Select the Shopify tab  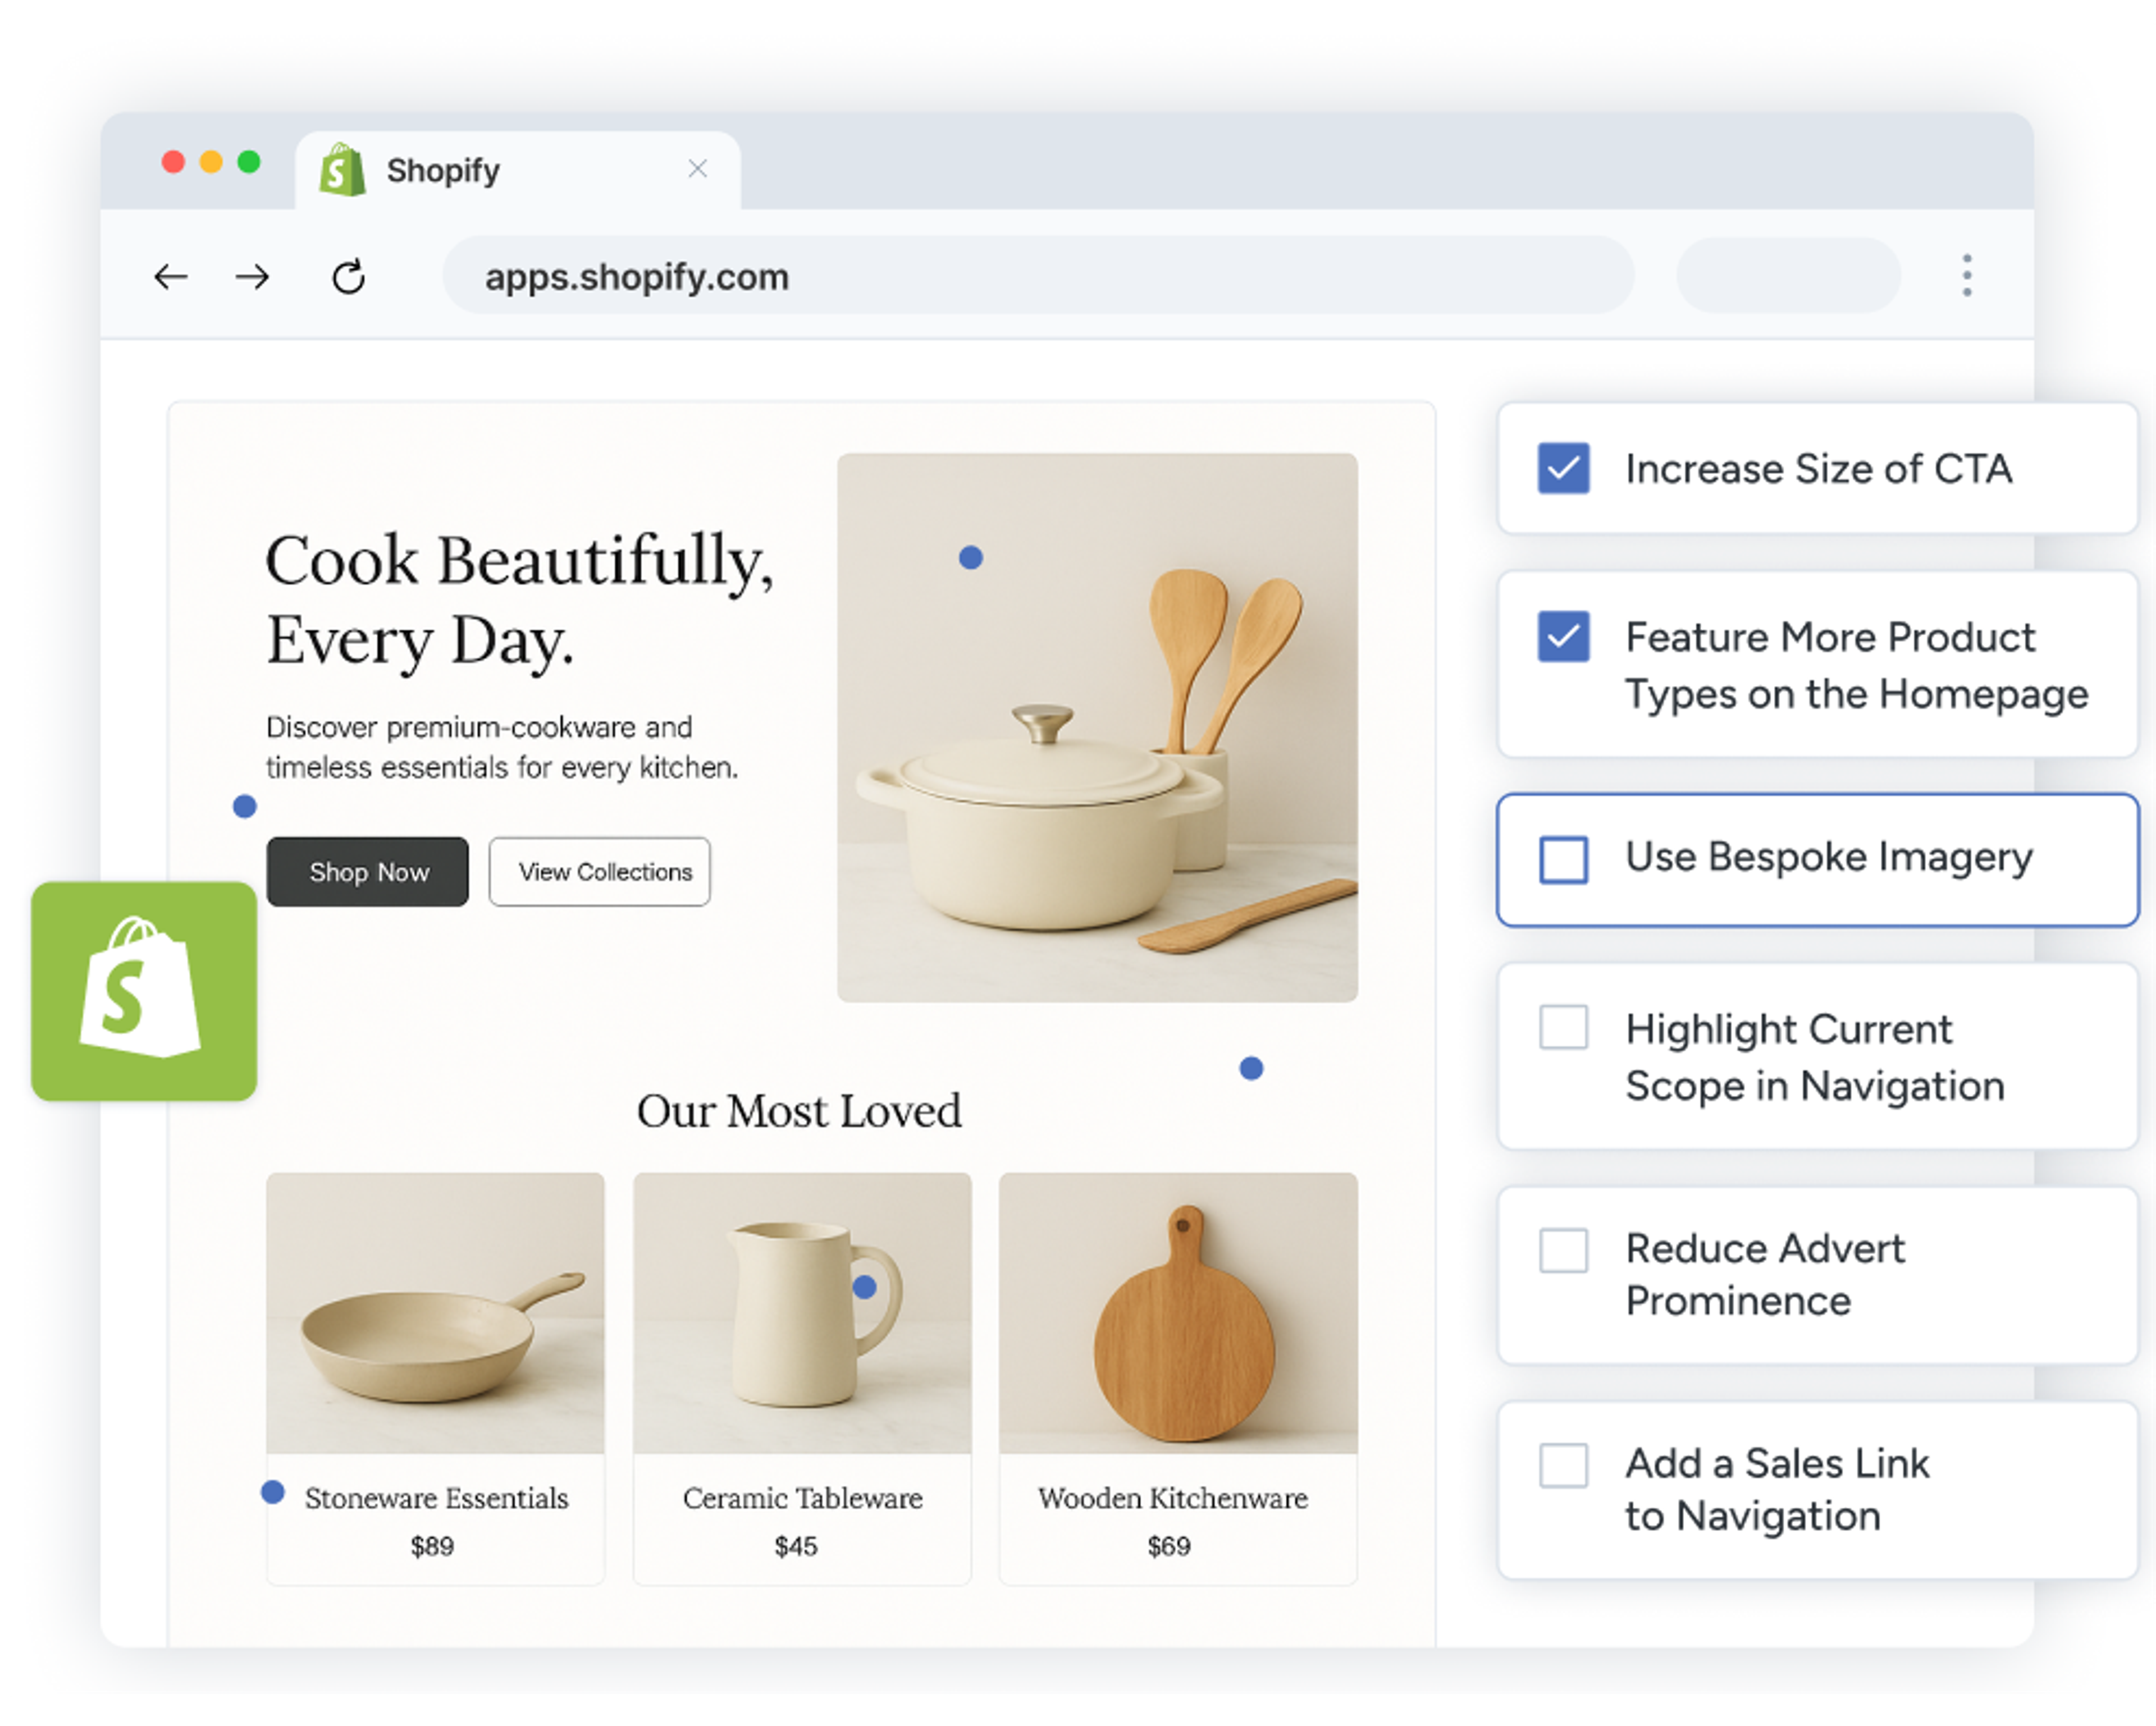[518, 170]
